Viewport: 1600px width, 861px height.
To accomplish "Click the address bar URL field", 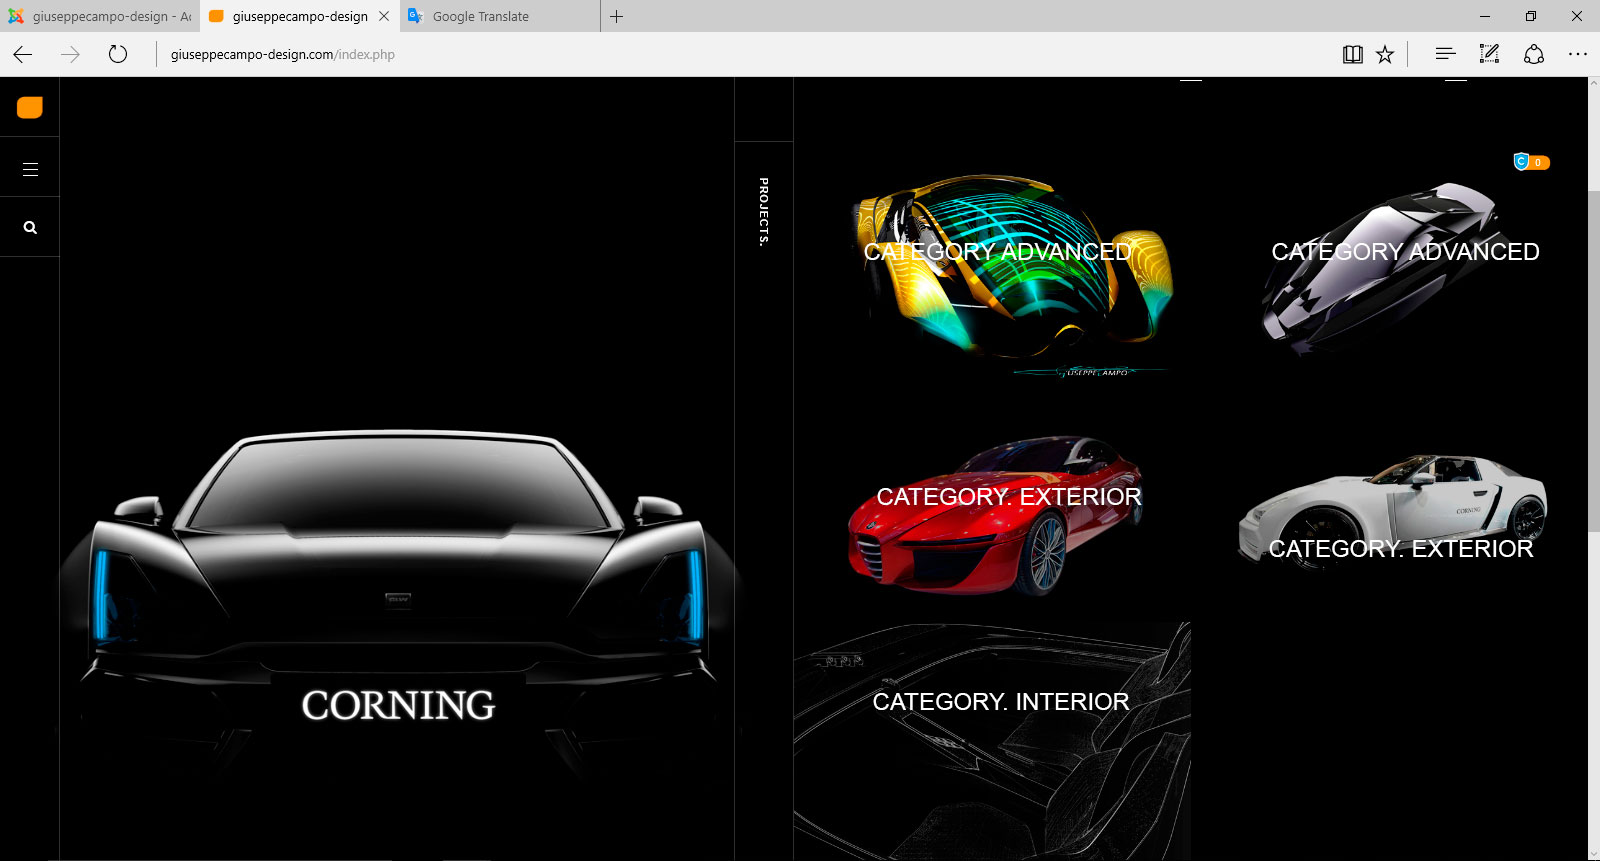I will pyautogui.click(x=740, y=54).
